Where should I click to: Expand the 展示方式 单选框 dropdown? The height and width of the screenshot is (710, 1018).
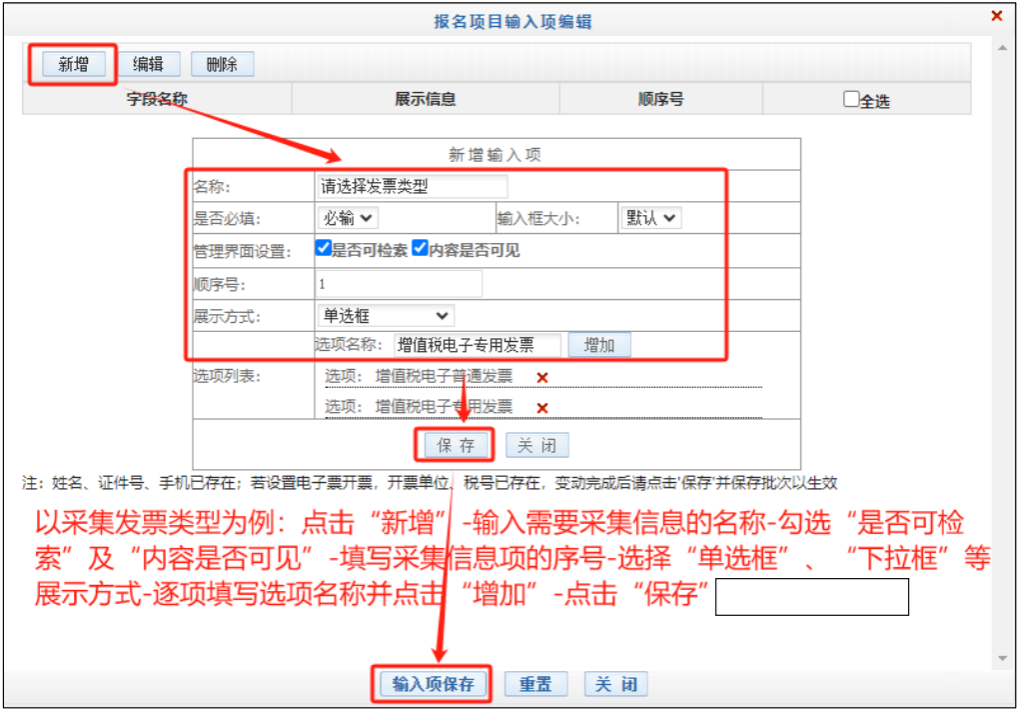[385, 315]
